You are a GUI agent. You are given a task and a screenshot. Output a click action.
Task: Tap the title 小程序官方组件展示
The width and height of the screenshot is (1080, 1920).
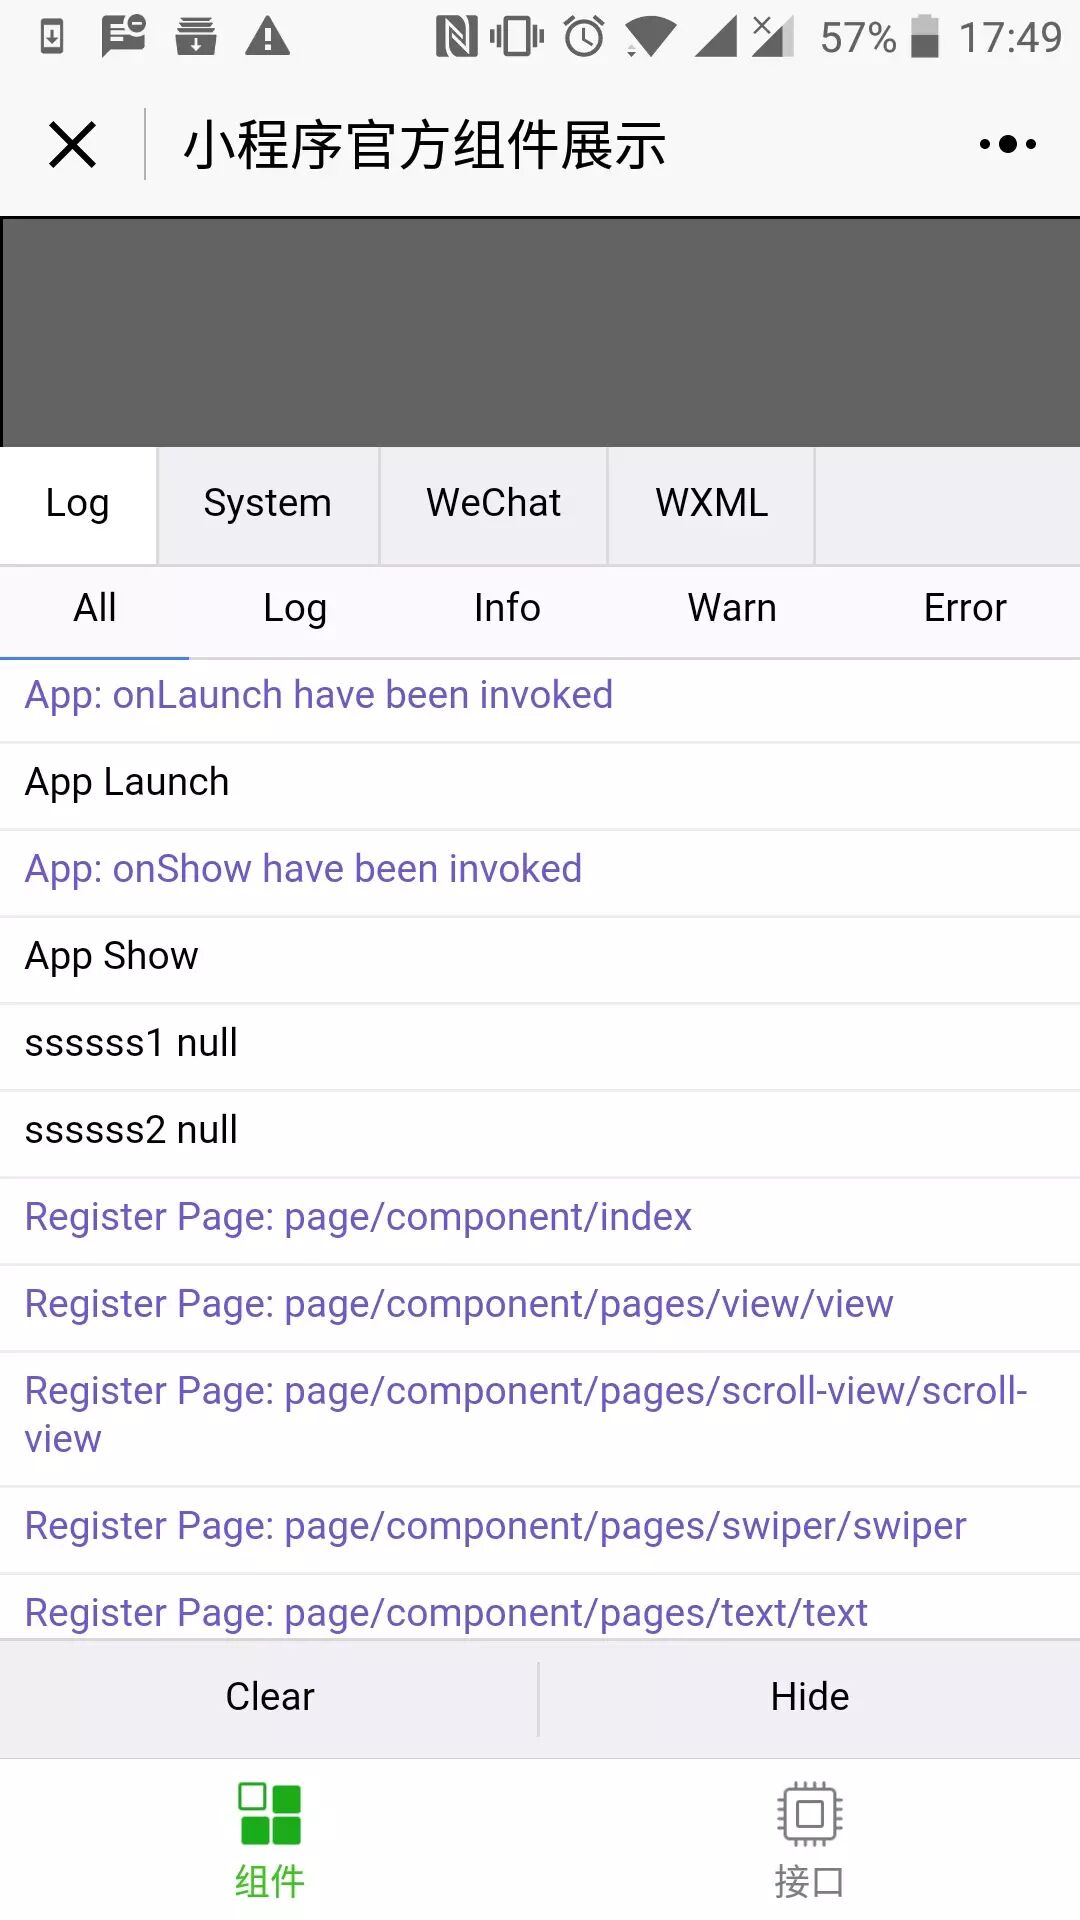pyautogui.click(x=425, y=145)
